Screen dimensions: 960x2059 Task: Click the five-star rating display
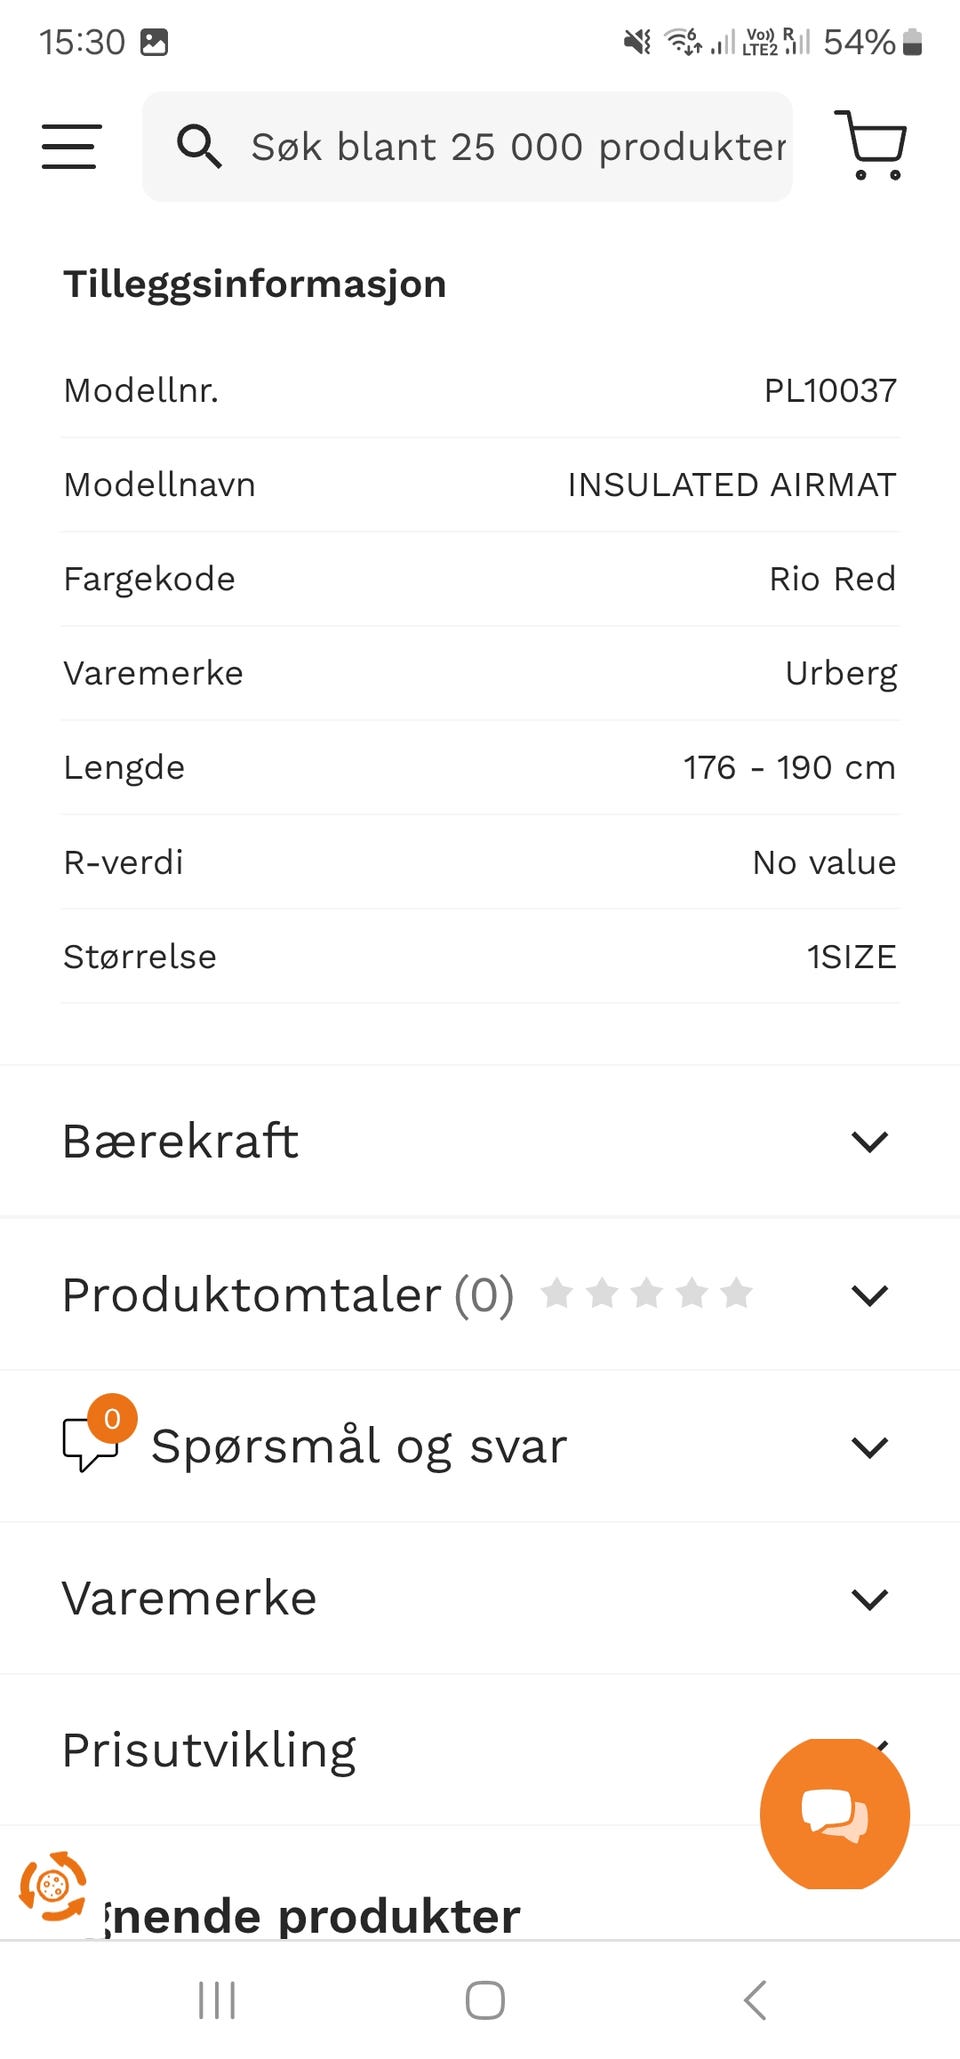(x=646, y=1293)
